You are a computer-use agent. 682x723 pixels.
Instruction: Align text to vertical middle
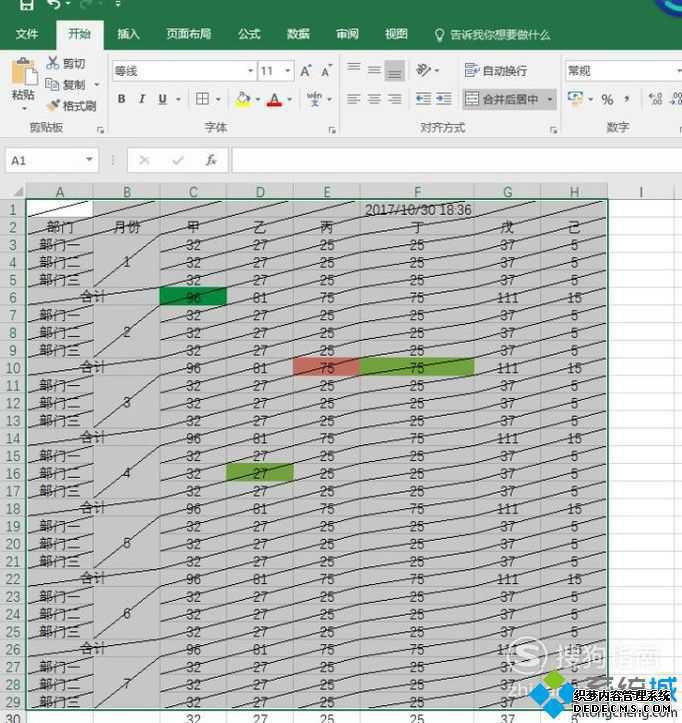point(374,70)
